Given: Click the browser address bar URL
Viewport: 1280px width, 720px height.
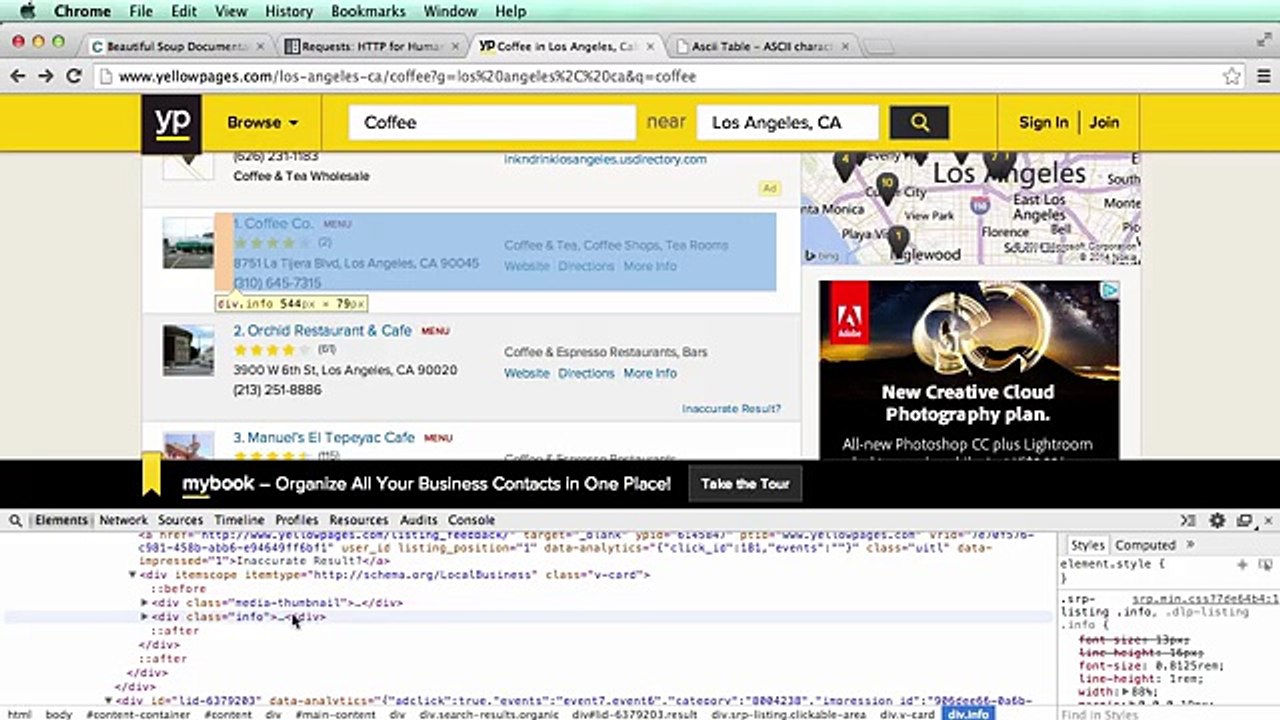Looking at the screenshot, I should click(x=408, y=76).
